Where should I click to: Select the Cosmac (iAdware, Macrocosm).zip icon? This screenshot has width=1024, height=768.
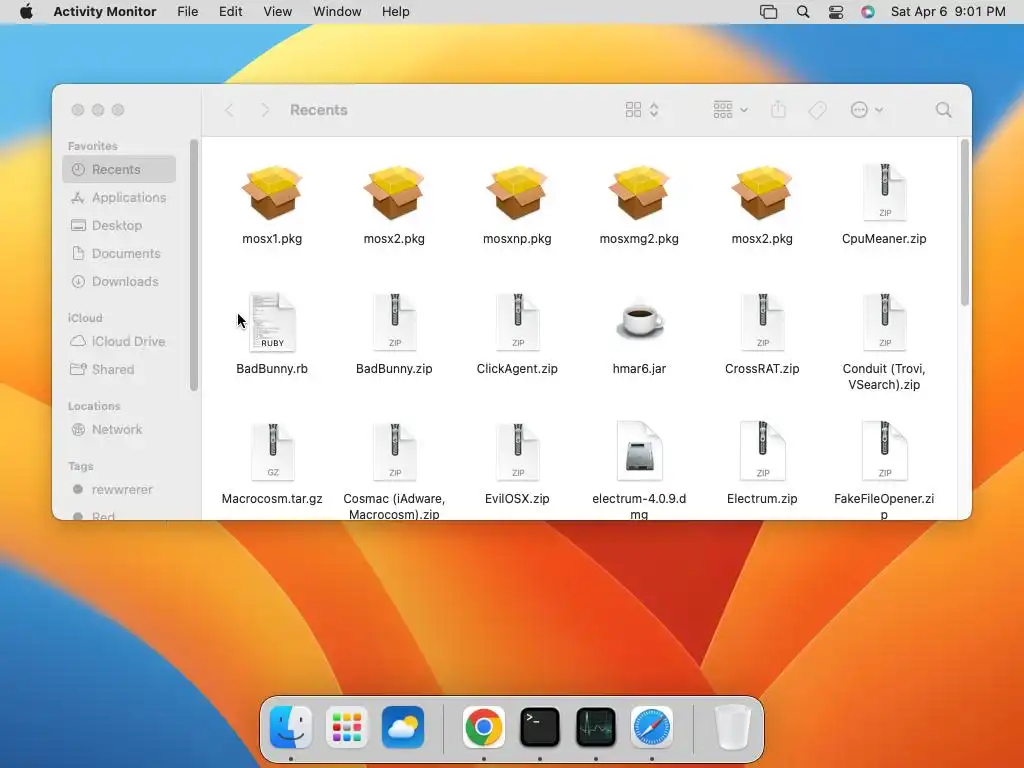click(394, 452)
